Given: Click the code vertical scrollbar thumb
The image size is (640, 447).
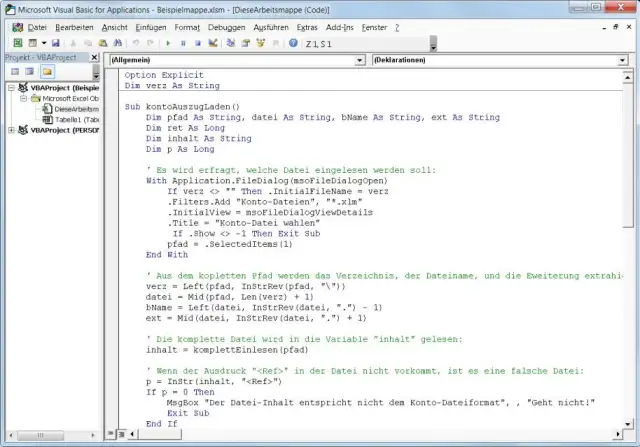Looking at the screenshot, I should click(627, 156).
